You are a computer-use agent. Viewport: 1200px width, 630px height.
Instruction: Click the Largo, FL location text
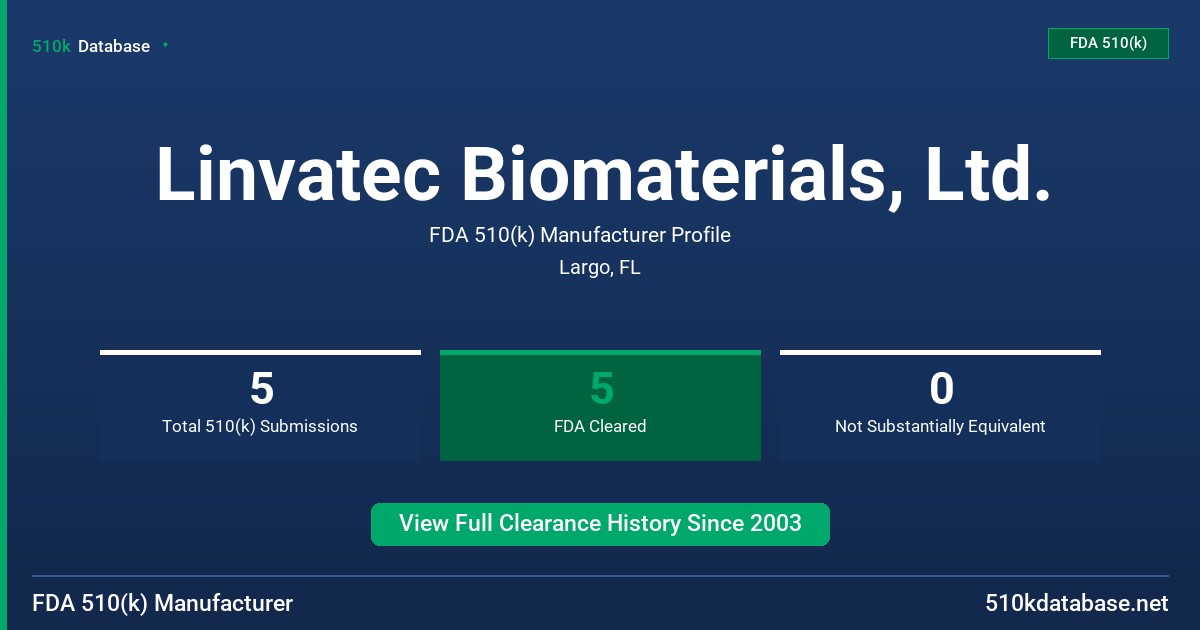coord(600,268)
